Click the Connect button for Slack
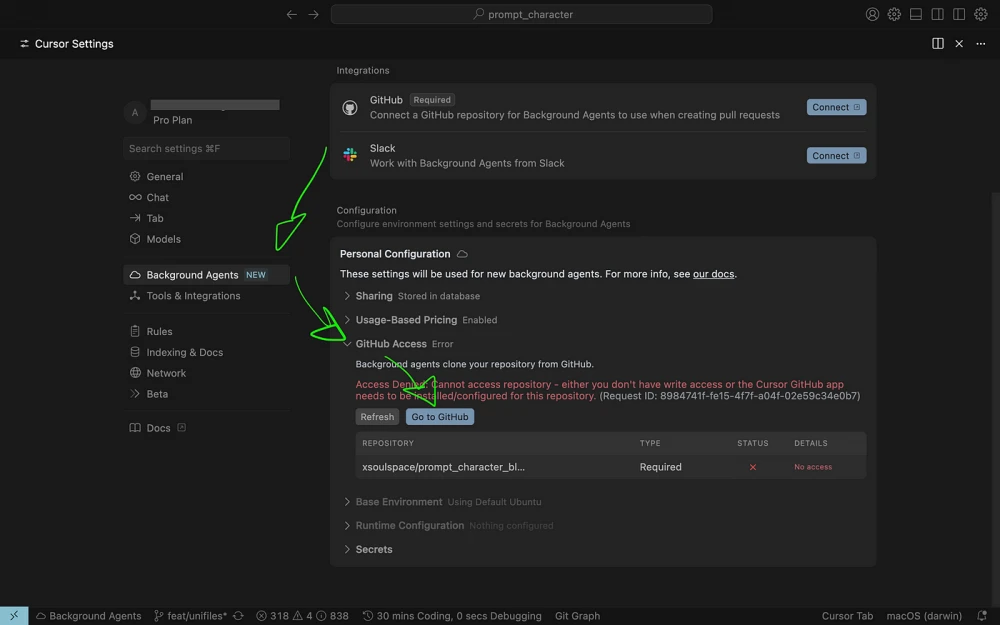The height and width of the screenshot is (625, 1000). click(x=836, y=156)
